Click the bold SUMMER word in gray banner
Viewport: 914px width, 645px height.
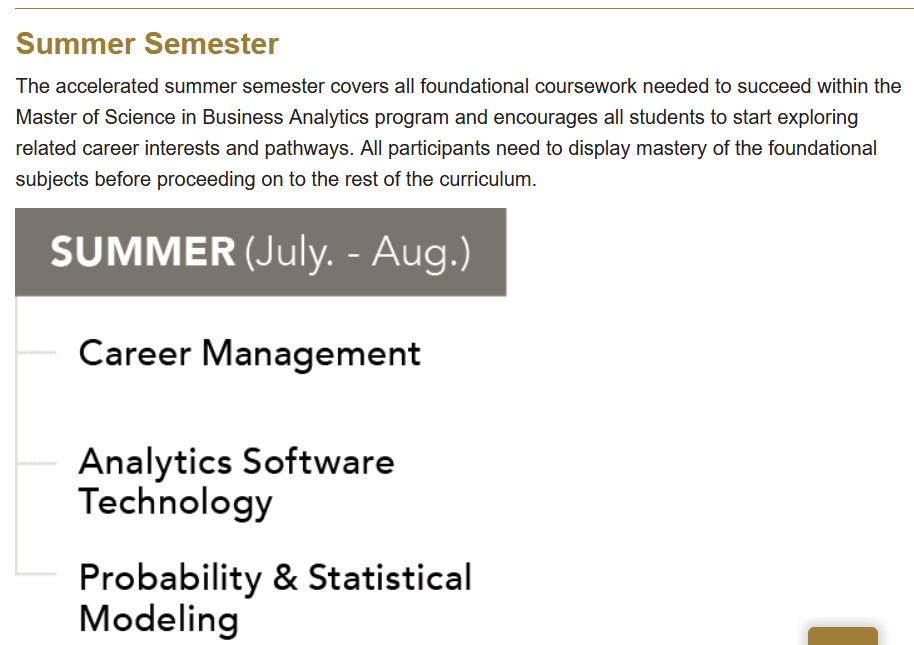143,252
